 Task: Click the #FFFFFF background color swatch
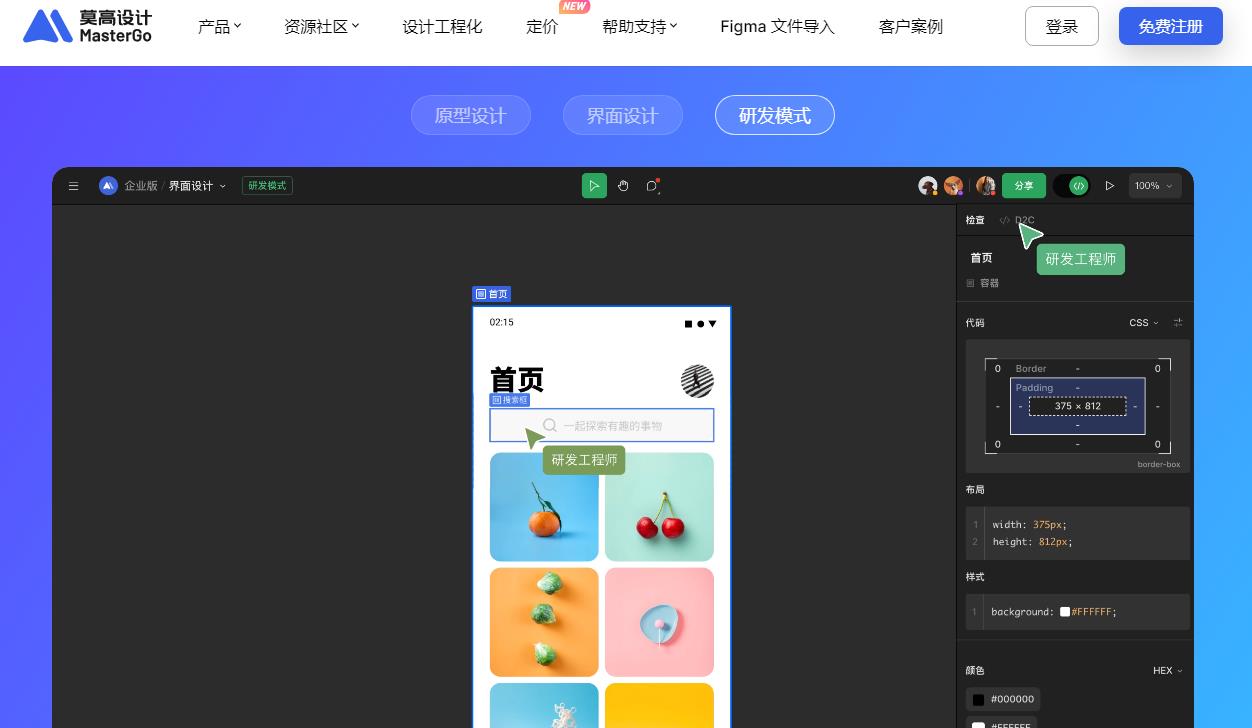click(1065, 612)
